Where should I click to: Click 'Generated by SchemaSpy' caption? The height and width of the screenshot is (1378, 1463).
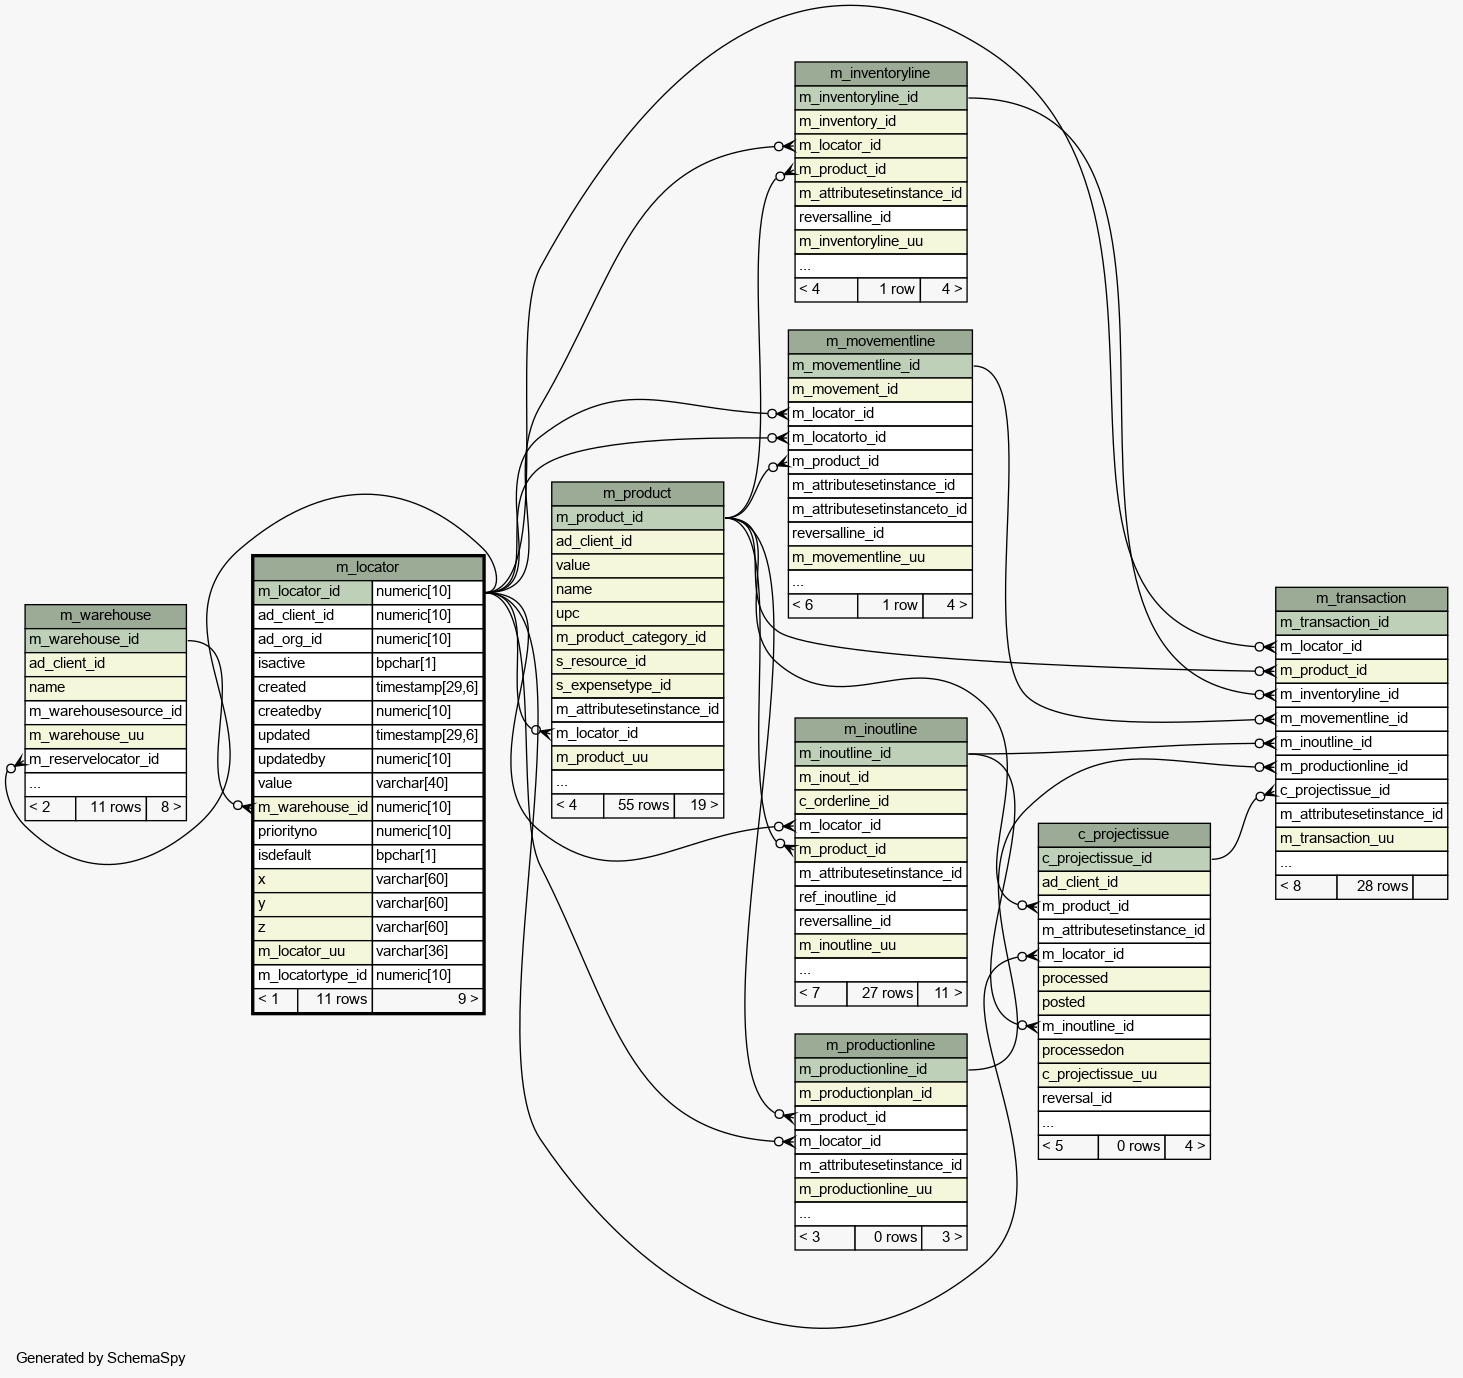click(x=101, y=1358)
